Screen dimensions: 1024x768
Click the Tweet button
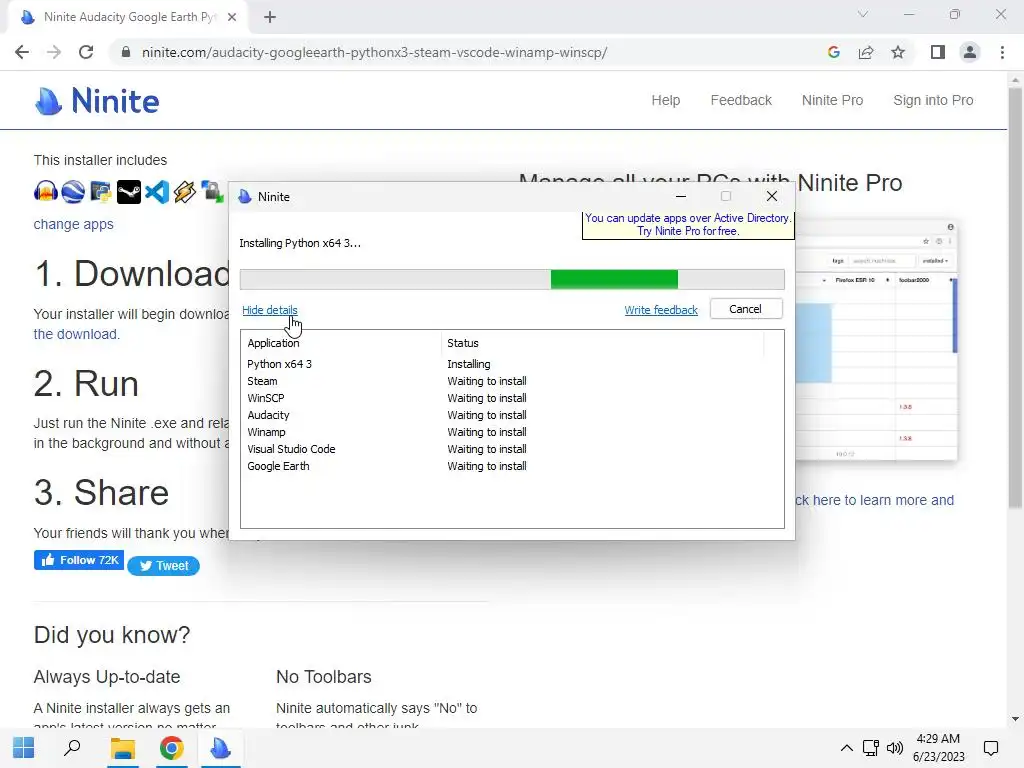(x=163, y=566)
